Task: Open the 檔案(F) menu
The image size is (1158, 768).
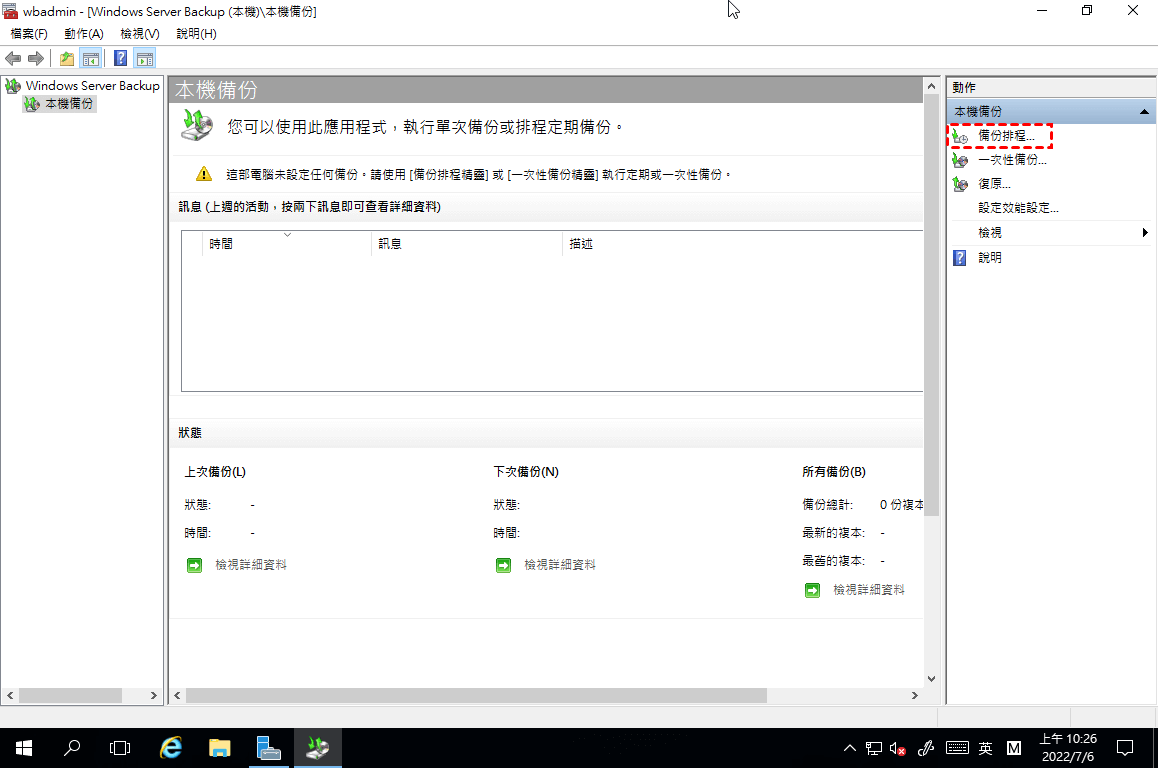Action: point(29,34)
